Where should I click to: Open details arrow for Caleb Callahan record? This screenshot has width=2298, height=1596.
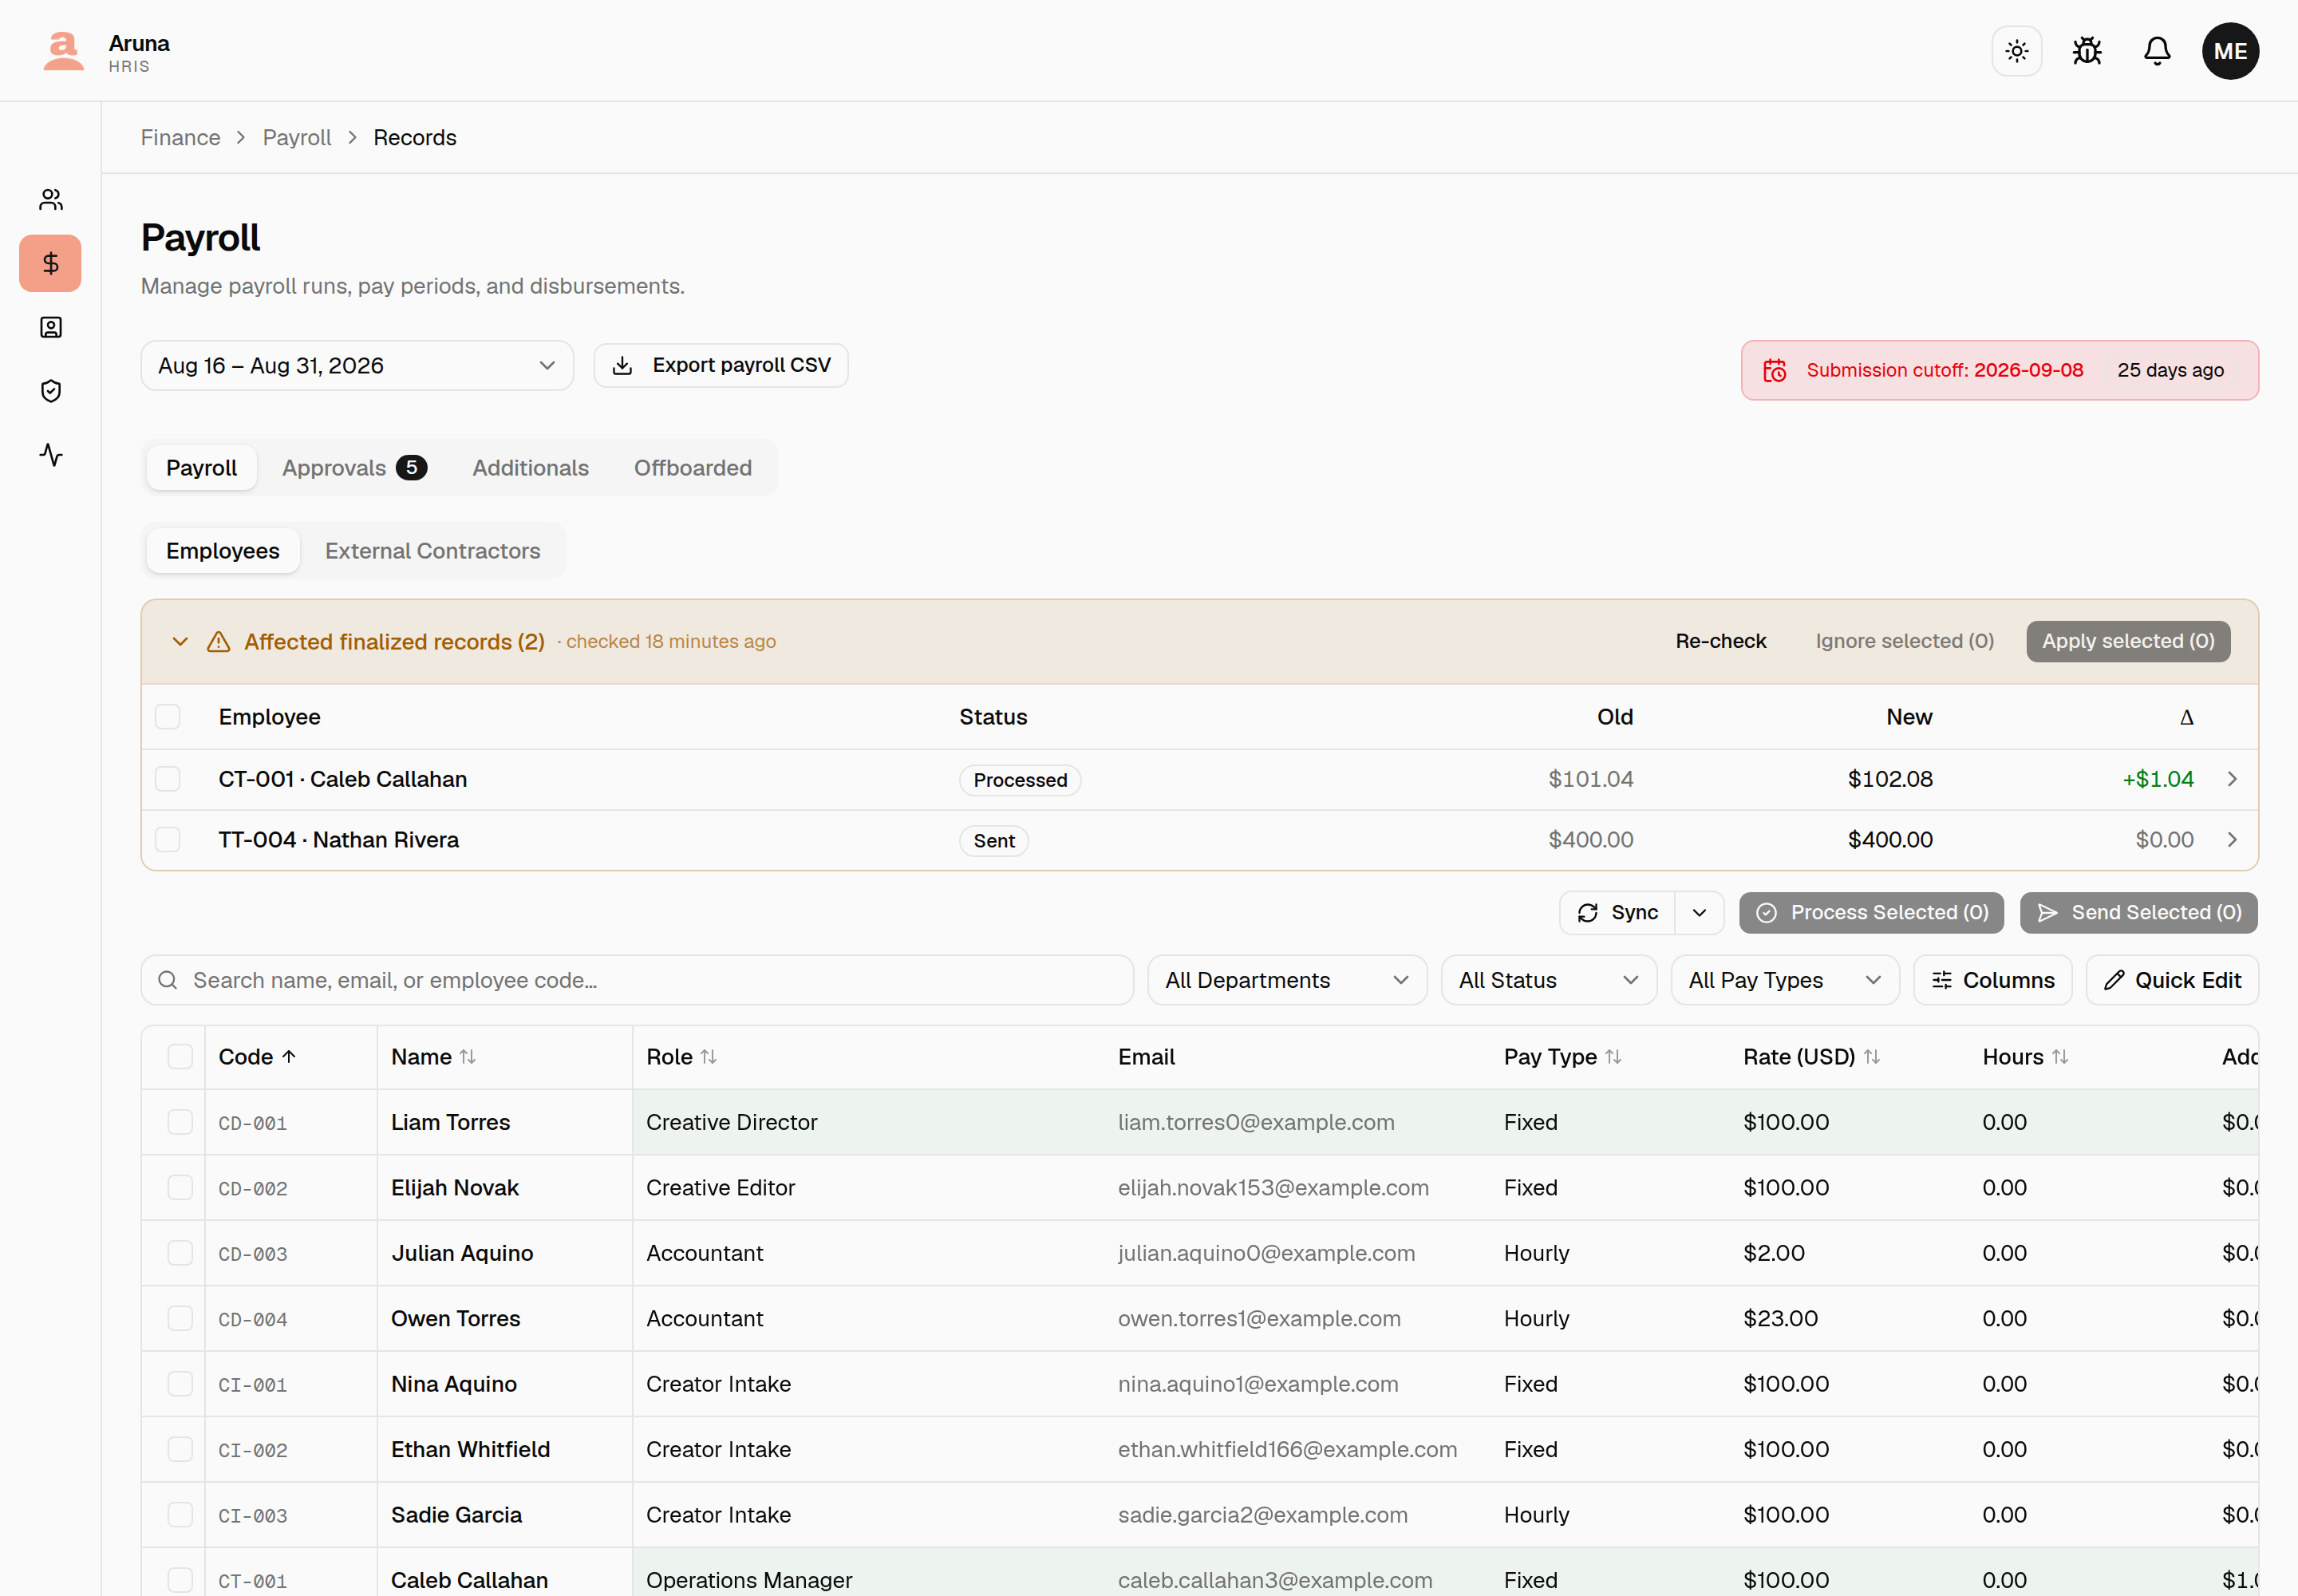pyautogui.click(x=2232, y=779)
